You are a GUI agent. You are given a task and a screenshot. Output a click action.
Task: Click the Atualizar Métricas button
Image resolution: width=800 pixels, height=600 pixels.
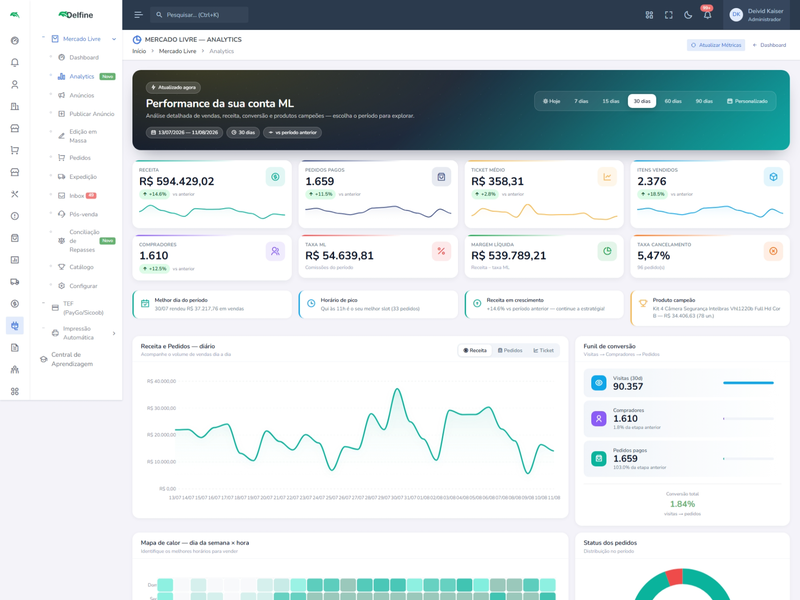[x=716, y=45]
